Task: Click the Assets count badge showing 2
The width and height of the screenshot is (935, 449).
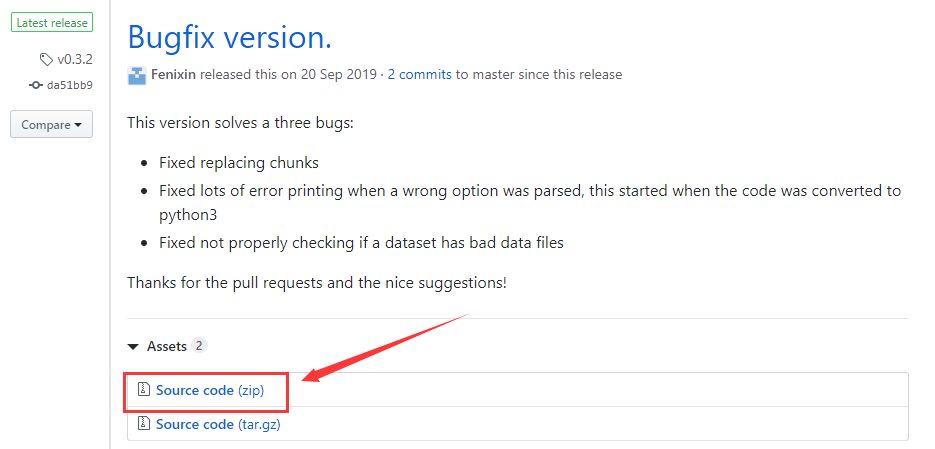Action: (200, 346)
